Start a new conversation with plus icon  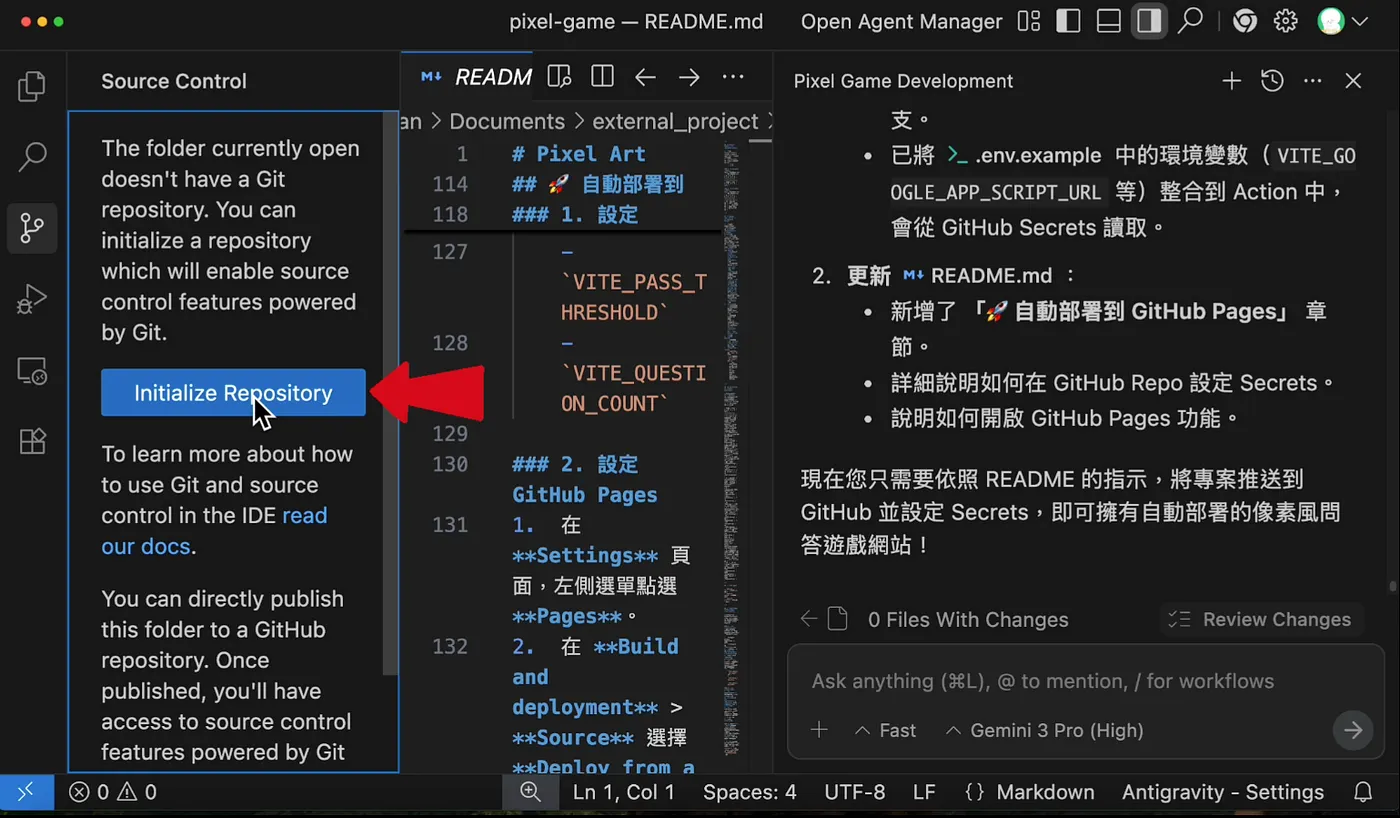1232,81
